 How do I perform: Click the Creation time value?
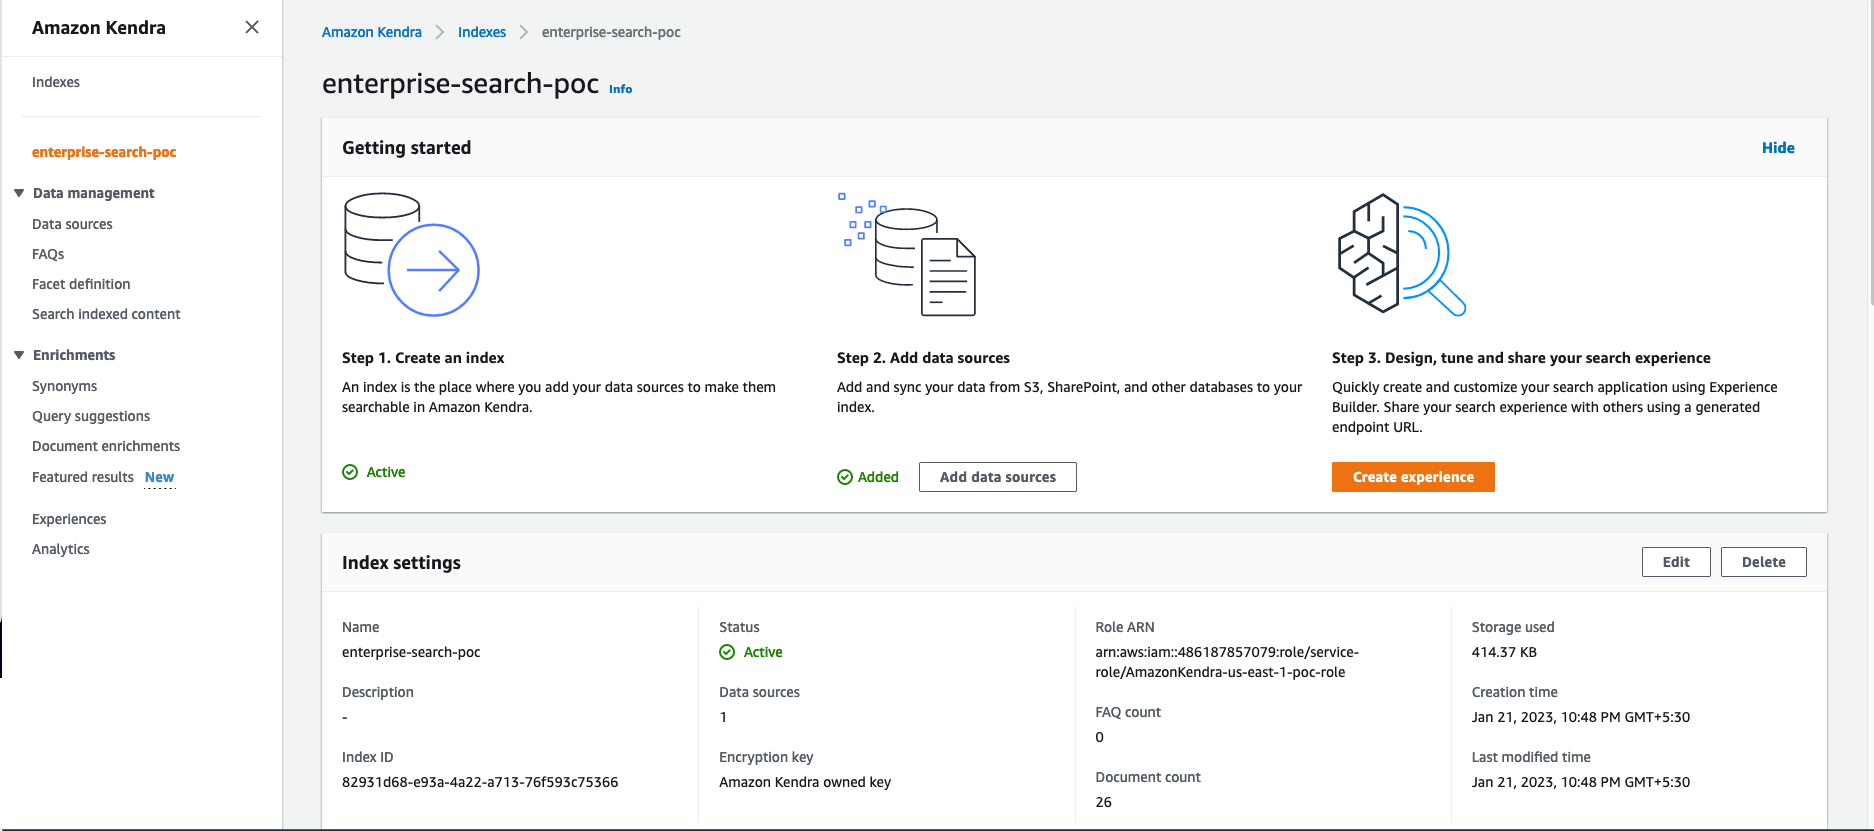(x=1581, y=717)
